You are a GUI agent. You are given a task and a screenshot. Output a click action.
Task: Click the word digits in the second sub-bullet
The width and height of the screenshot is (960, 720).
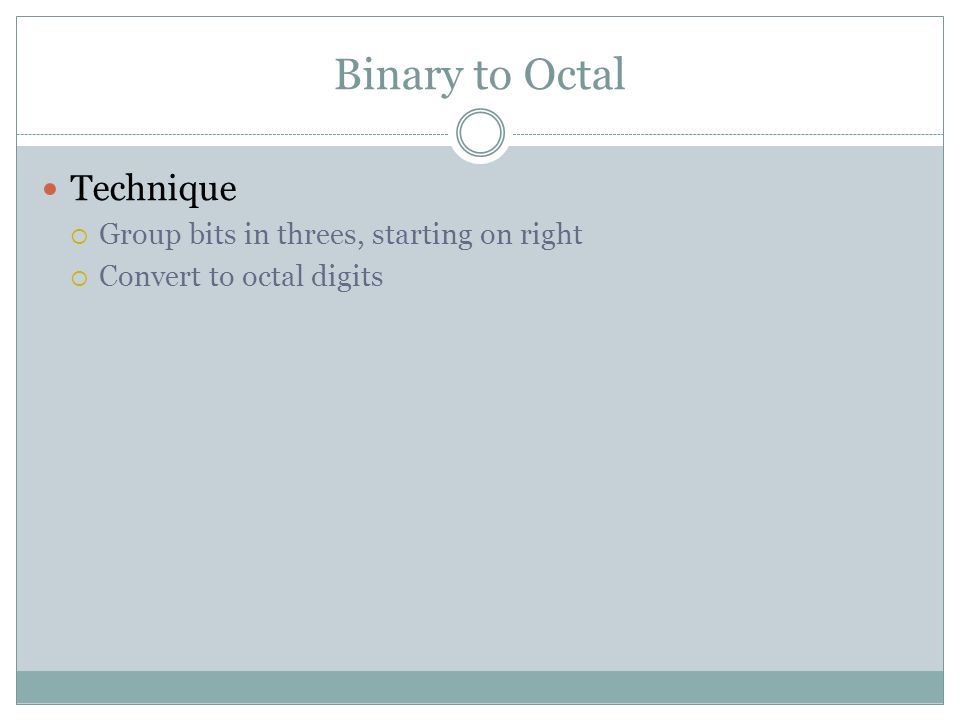pos(347,277)
